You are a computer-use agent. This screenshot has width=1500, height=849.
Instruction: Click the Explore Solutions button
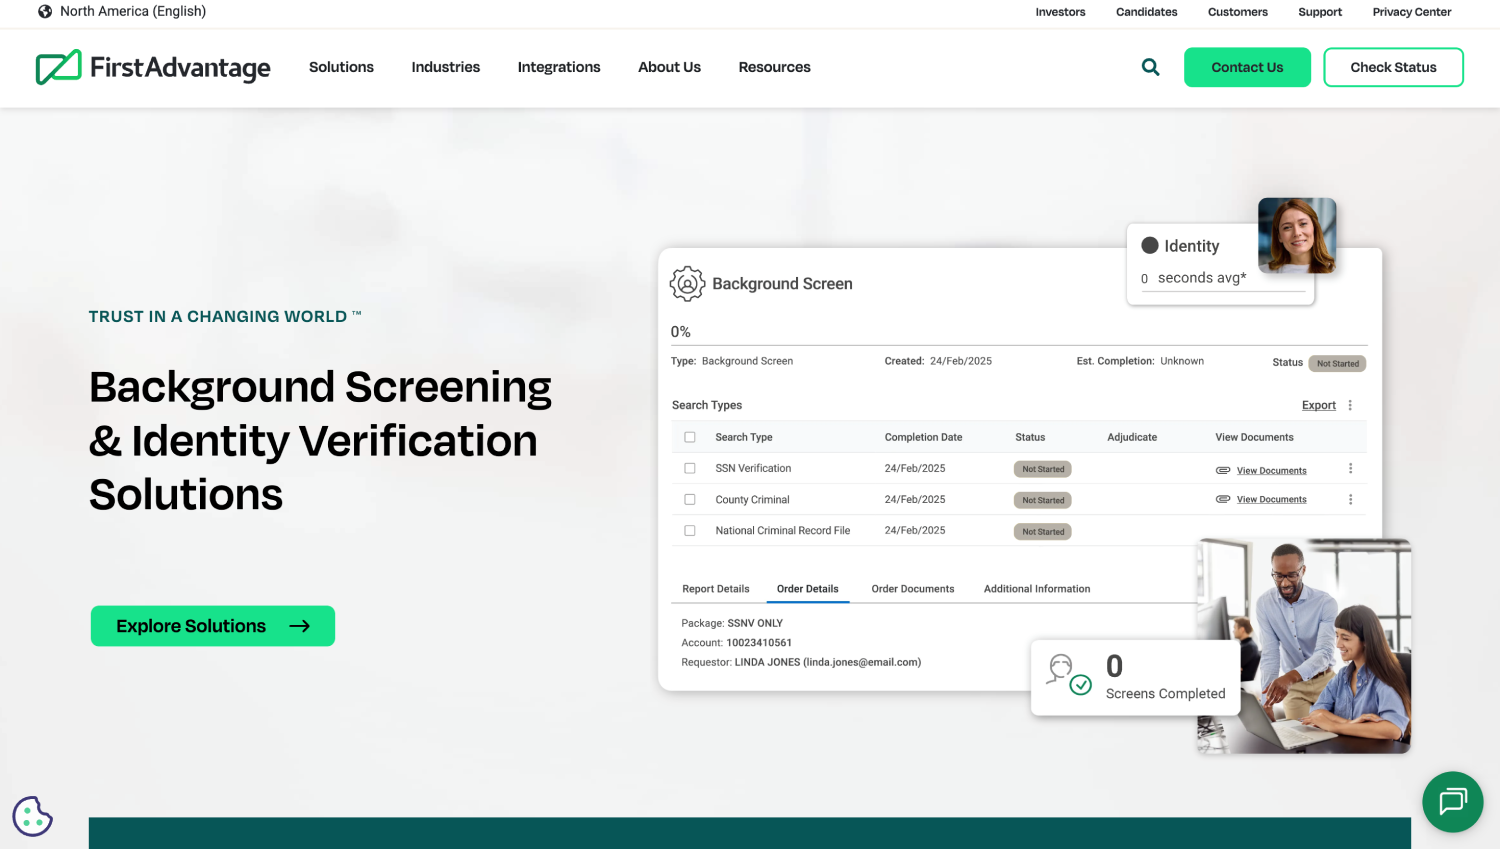[213, 626]
